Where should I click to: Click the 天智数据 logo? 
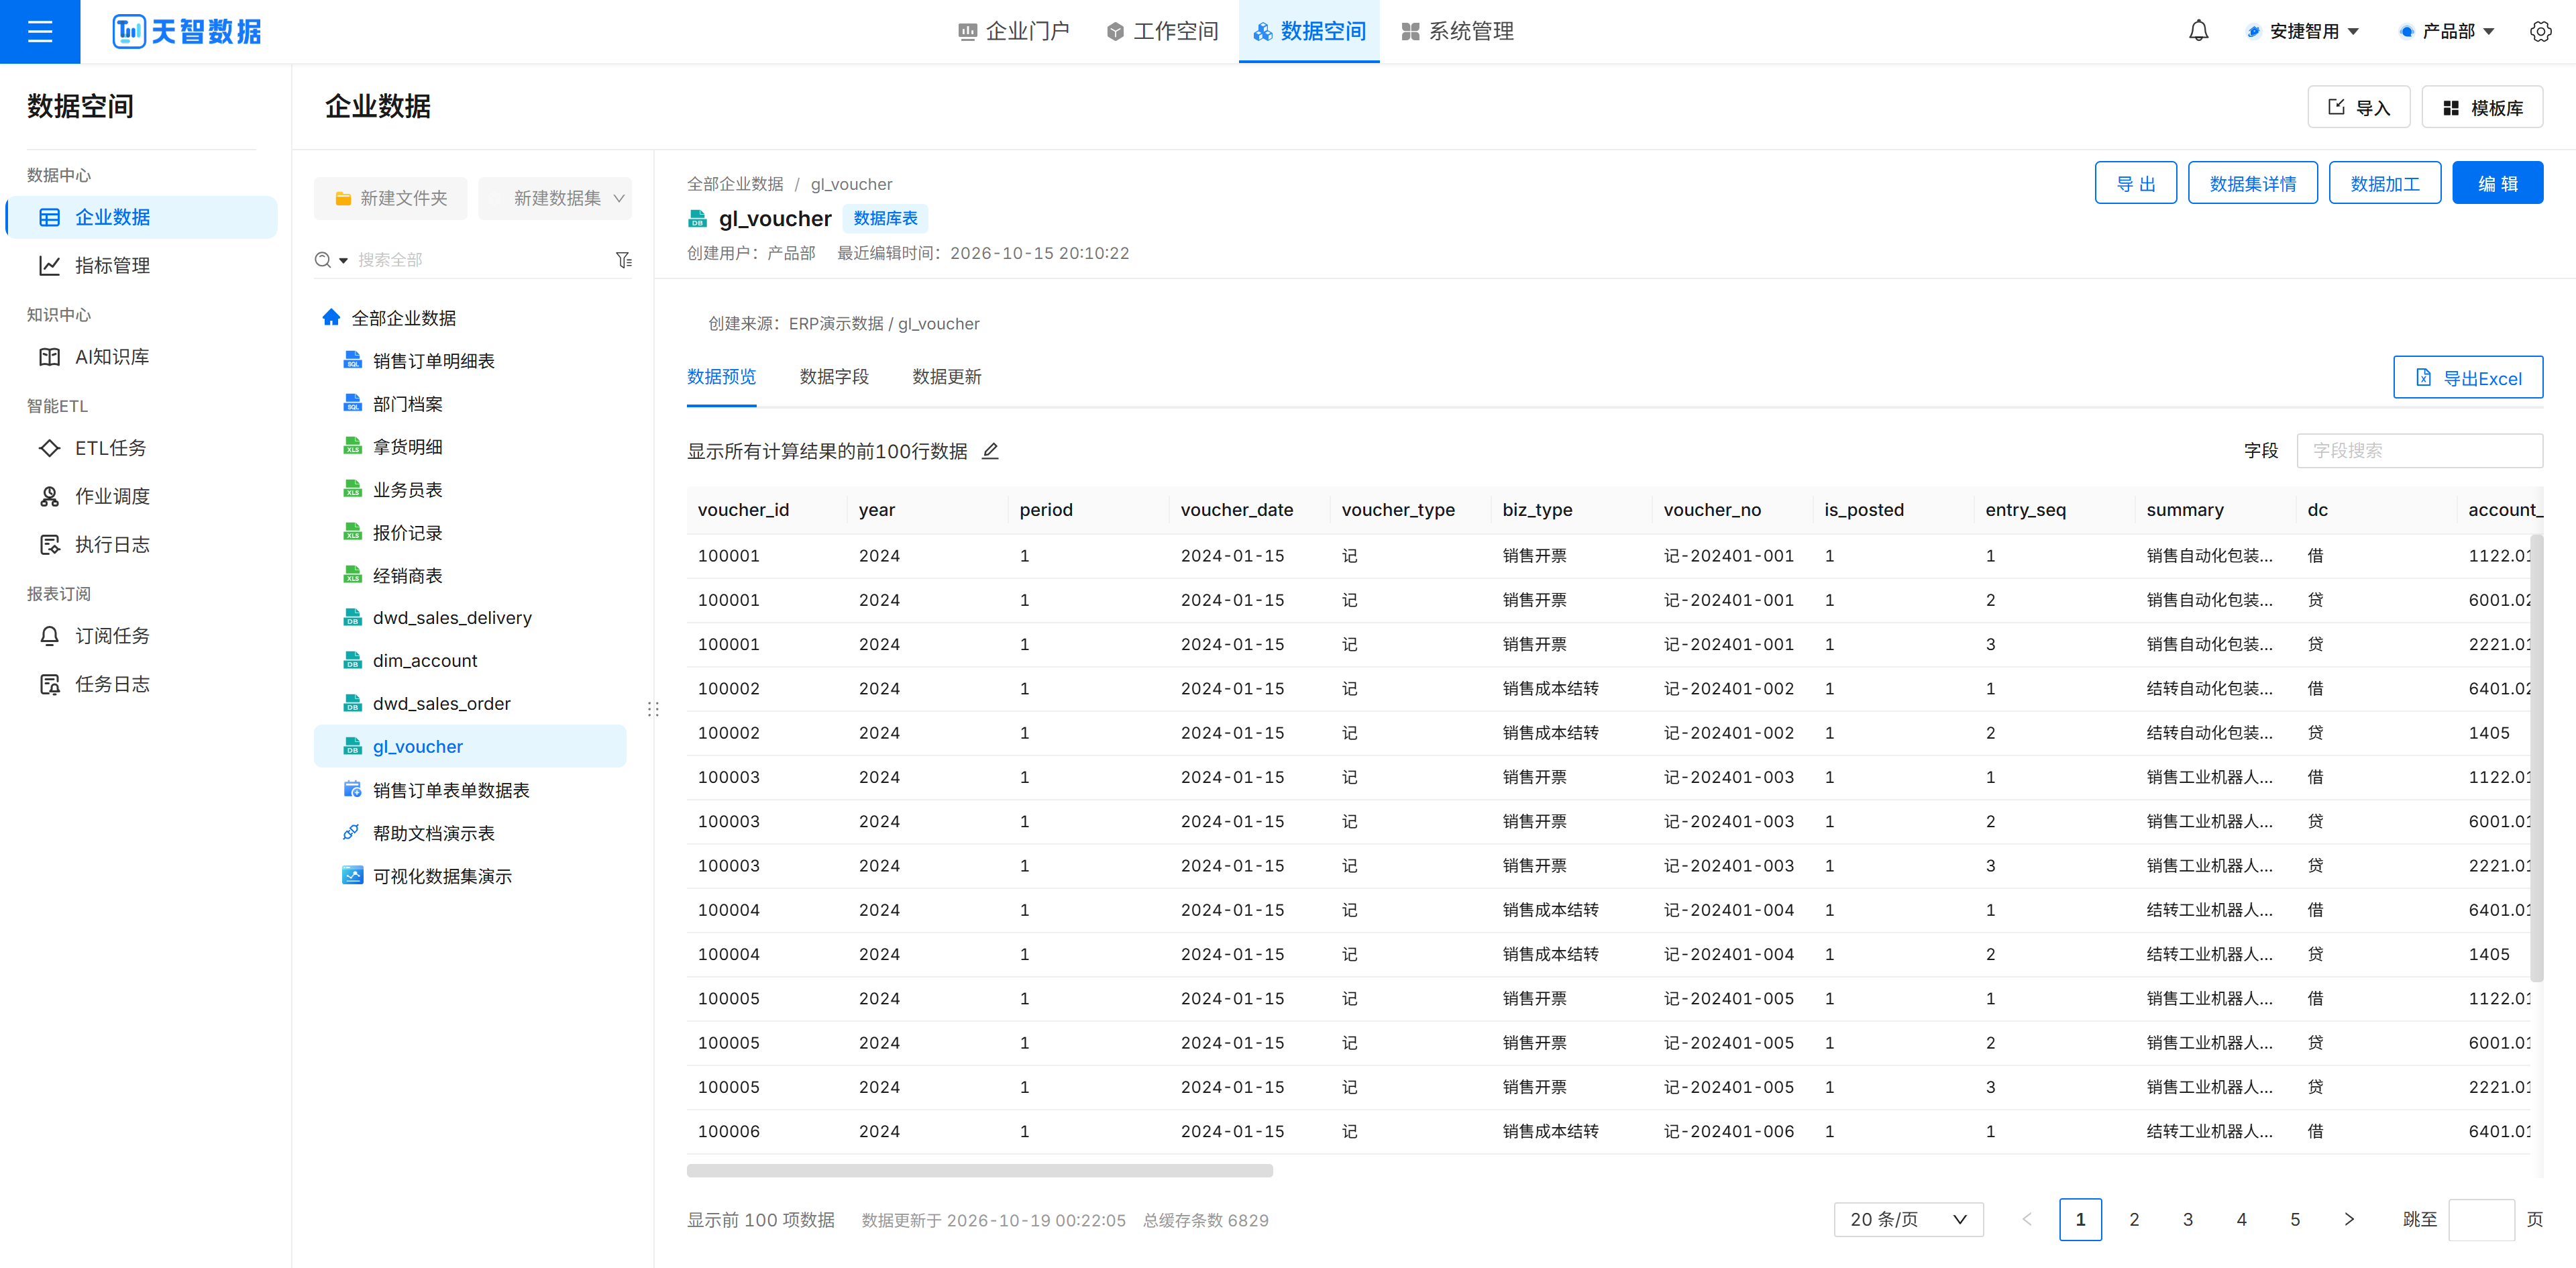pyautogui.click(x=187, y=32)
